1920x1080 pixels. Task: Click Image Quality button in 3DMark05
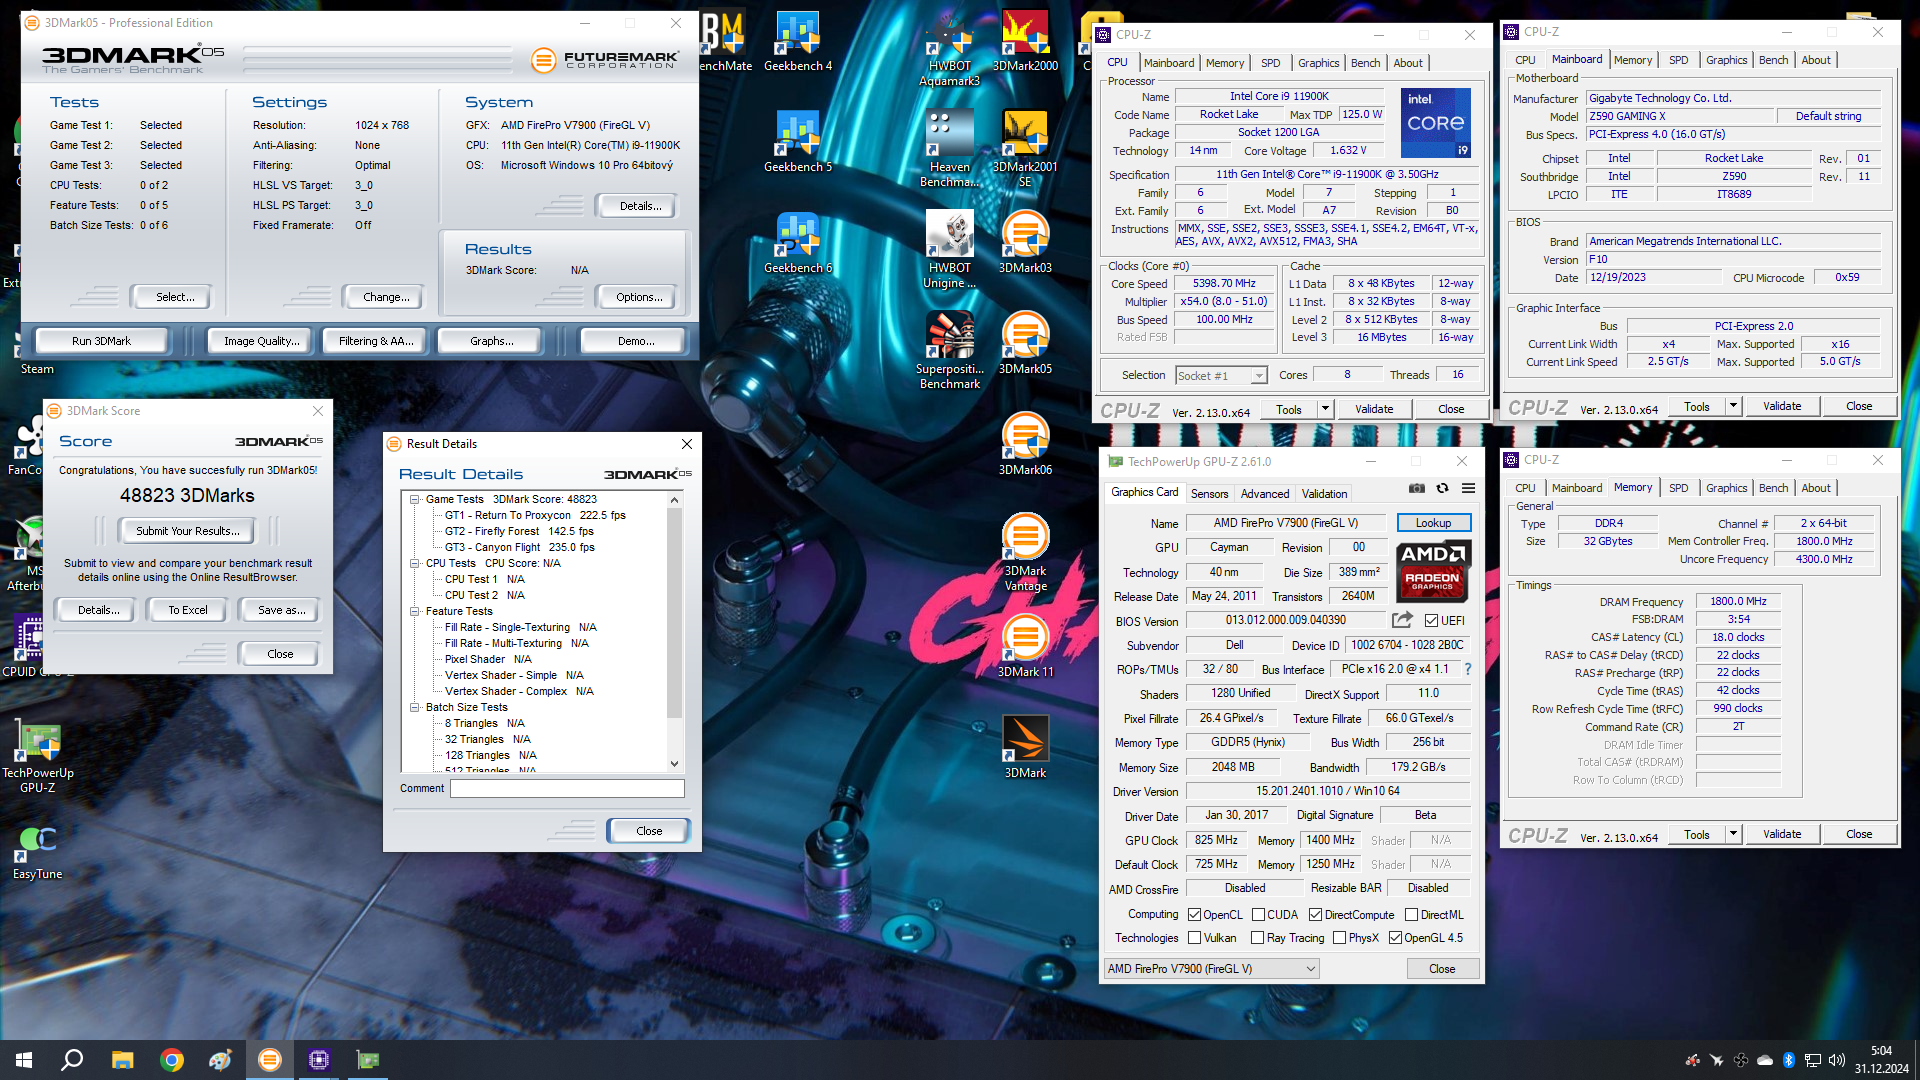pyautogui.click(x=261, y=341)
